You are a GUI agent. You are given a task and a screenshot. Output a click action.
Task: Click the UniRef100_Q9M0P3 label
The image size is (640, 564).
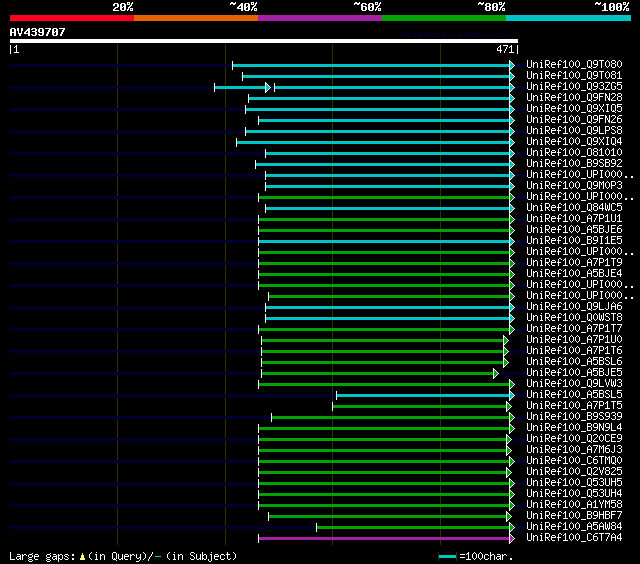tap(574, 185)
